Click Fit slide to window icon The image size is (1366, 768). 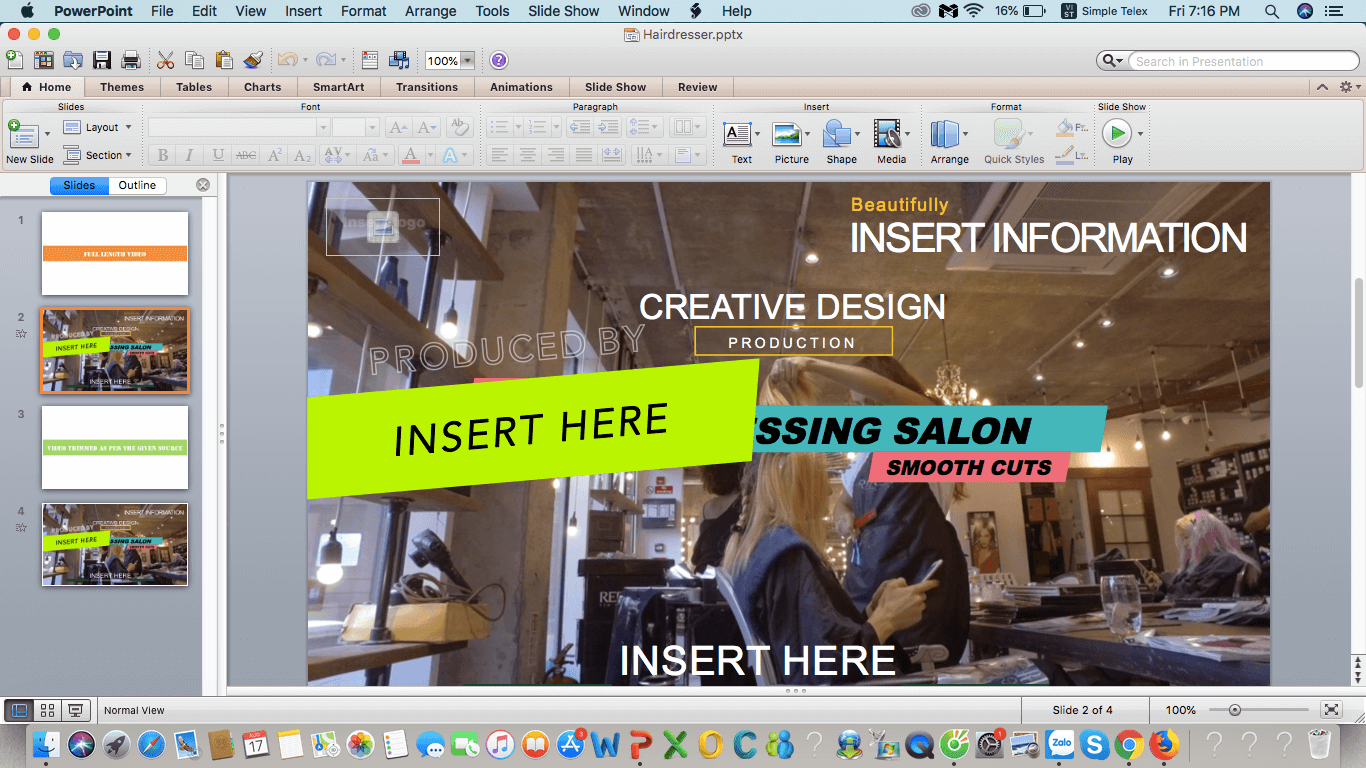click(x=1331, y=709)
